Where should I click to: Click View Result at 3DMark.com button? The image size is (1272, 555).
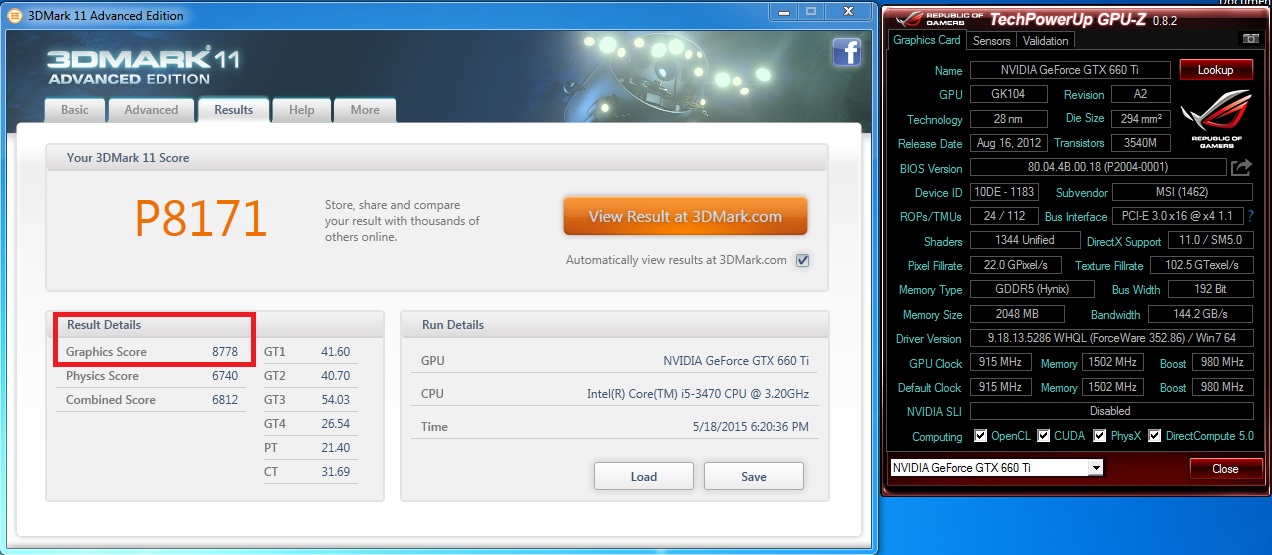tap(685, 216)
